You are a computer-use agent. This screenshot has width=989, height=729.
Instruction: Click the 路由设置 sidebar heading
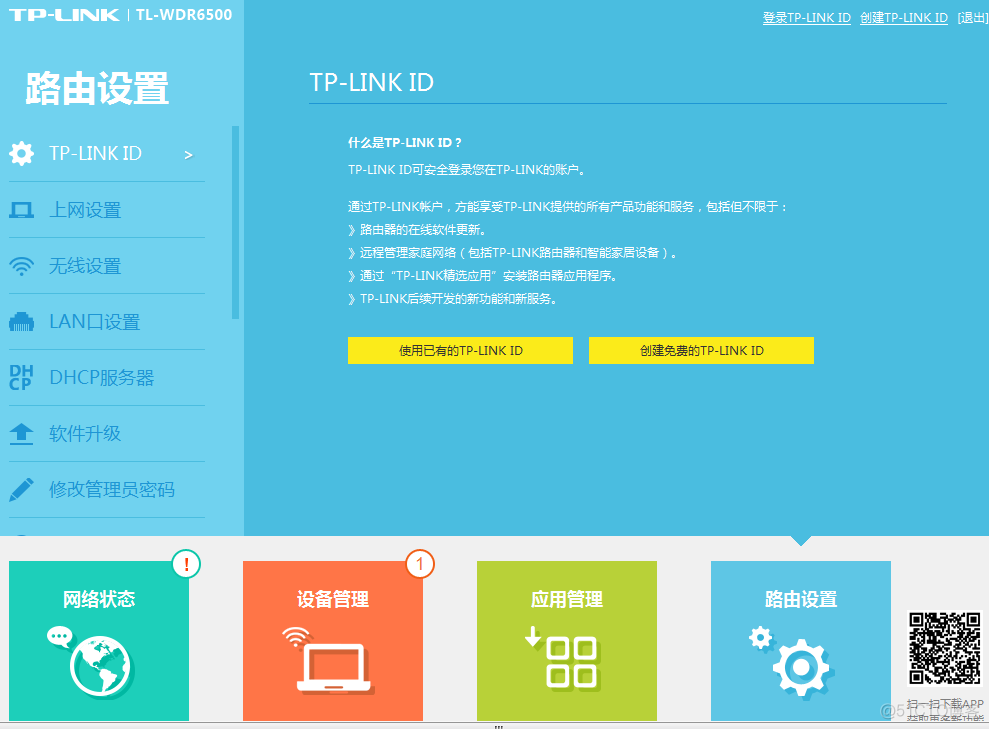point(97,88)
